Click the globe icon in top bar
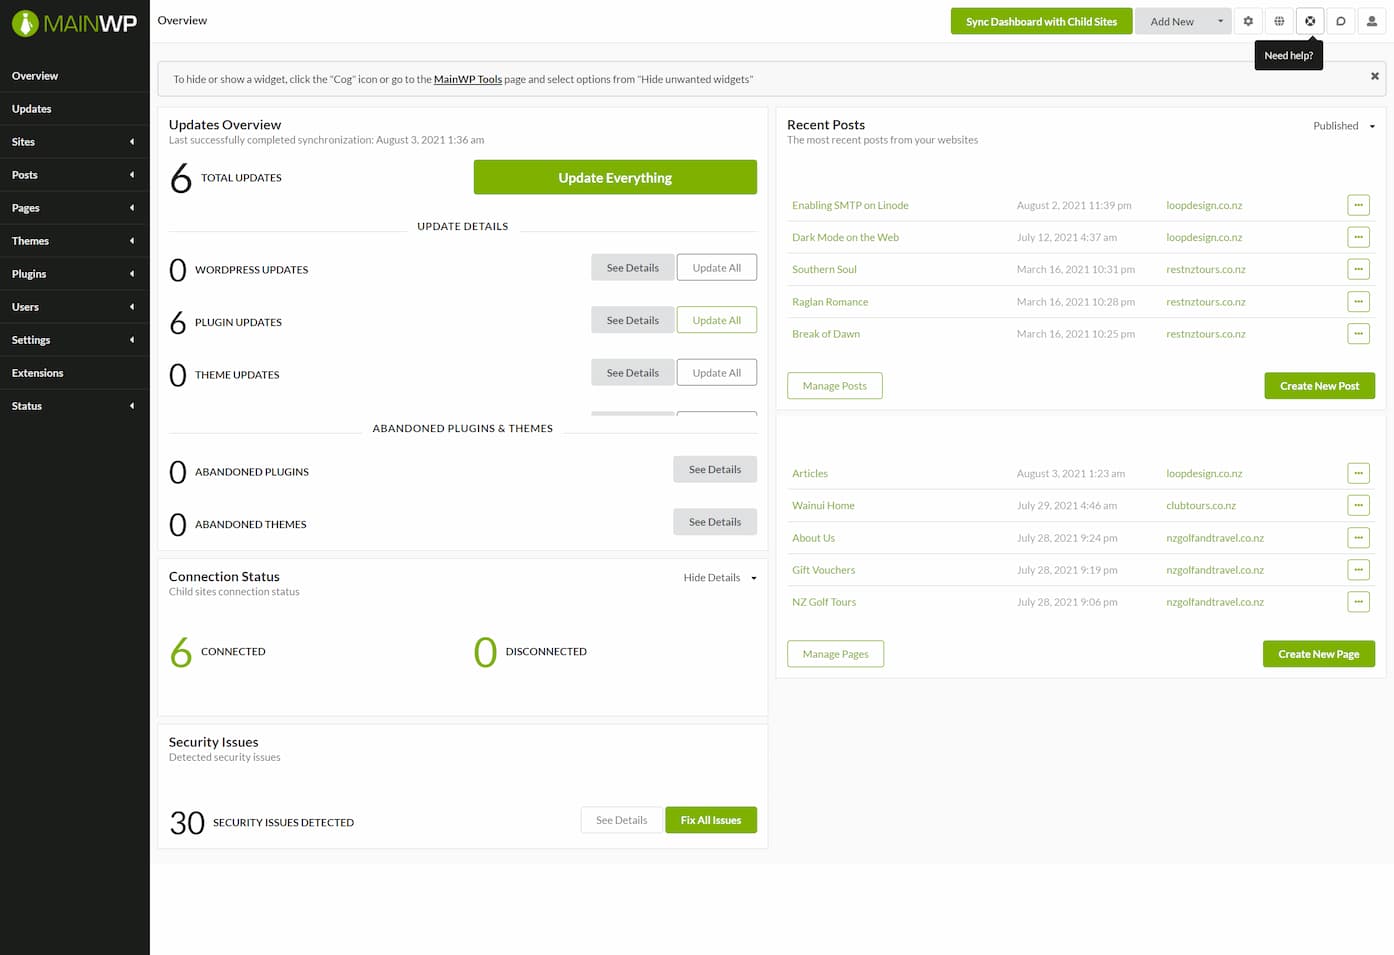This screenshot has width=1394, height=955. tap(1279, 21)
